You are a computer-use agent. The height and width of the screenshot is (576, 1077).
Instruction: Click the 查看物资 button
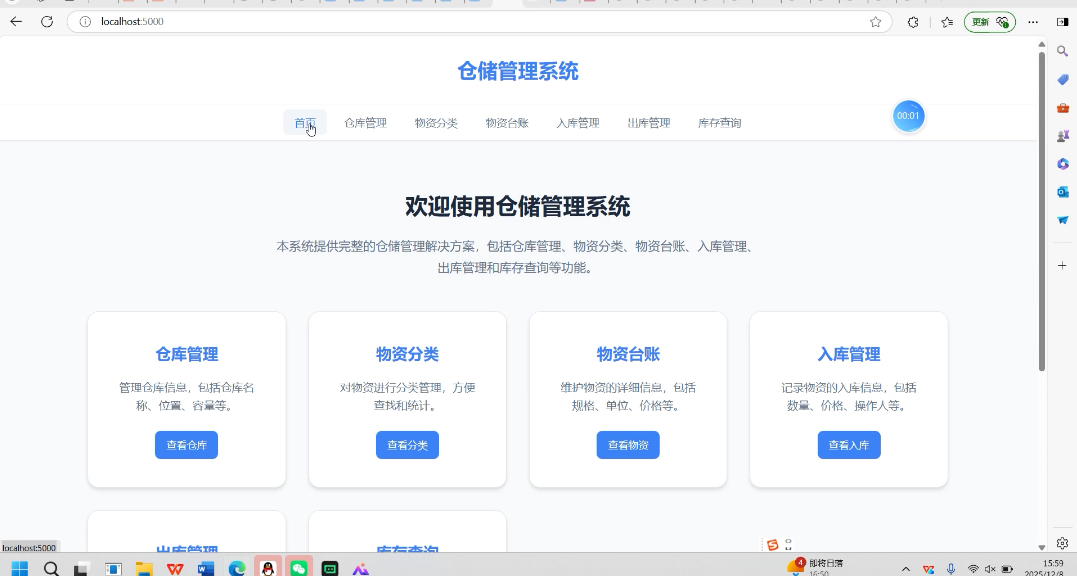628,445
